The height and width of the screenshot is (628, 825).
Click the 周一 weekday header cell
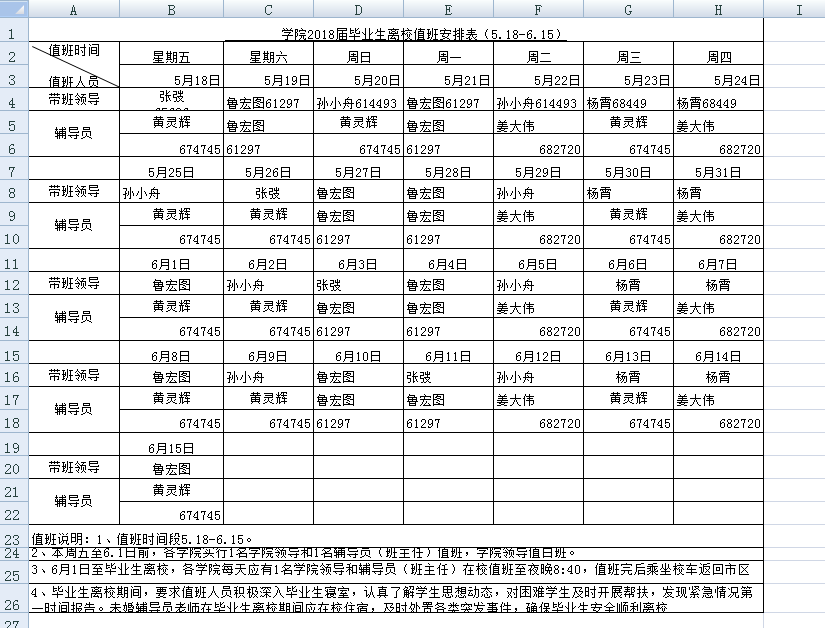448,57
